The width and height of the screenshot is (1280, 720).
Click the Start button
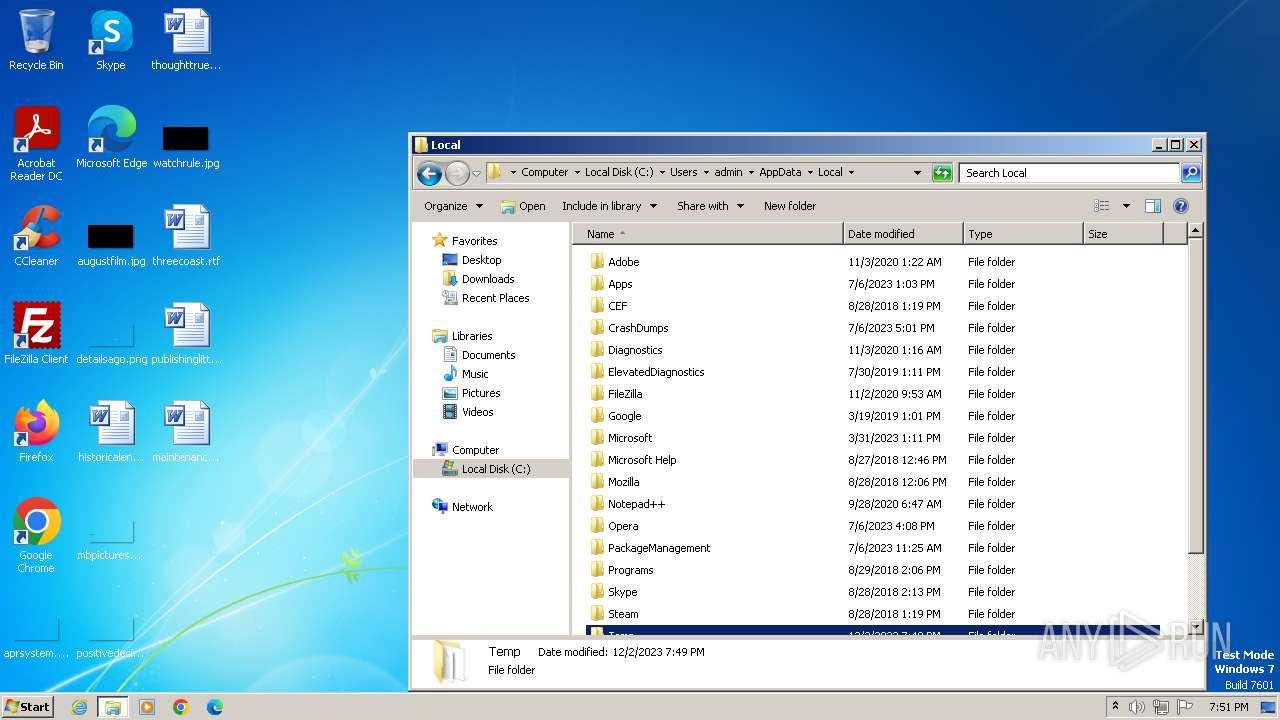[x=28, y=706]
